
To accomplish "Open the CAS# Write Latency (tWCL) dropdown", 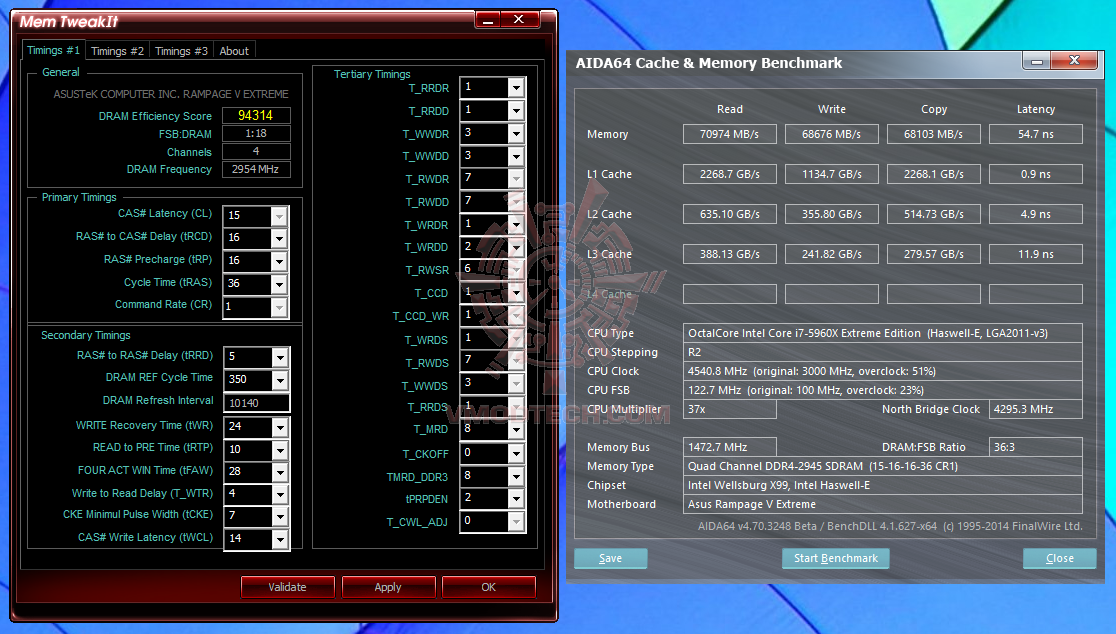I will 280,539.
